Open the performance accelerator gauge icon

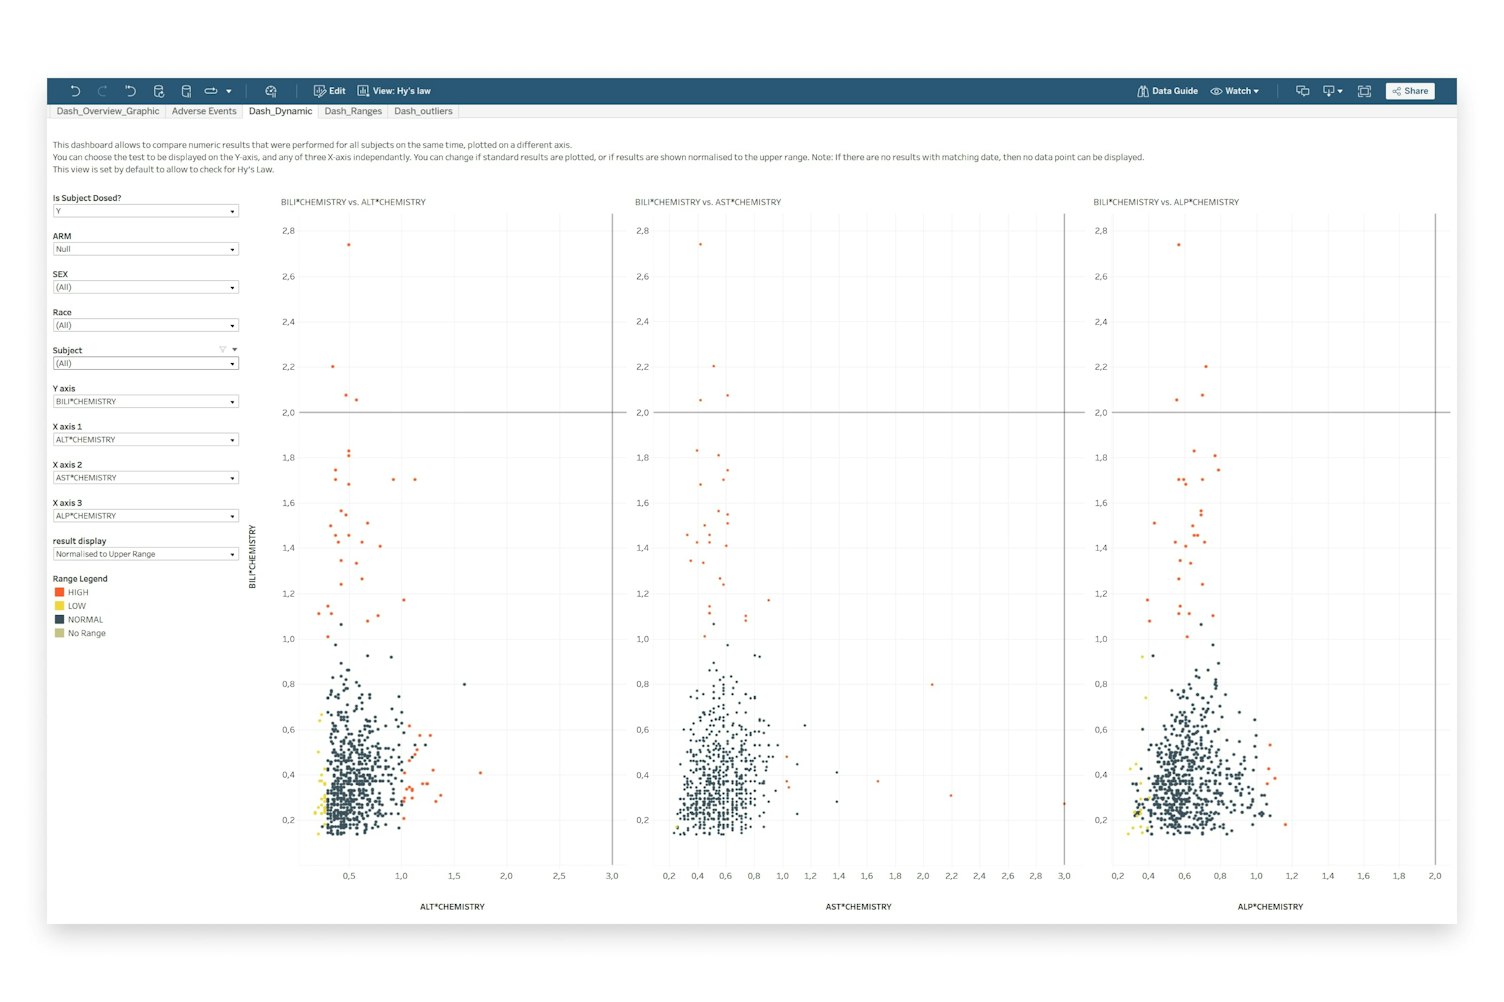(x=270, y=91)
